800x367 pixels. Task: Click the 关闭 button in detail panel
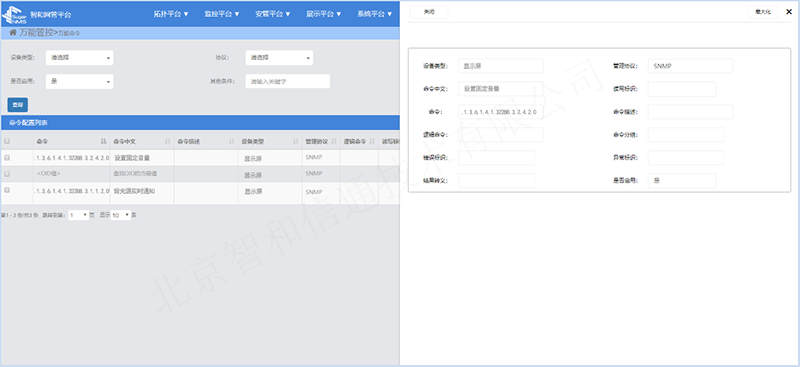click(x=429, y=12)
